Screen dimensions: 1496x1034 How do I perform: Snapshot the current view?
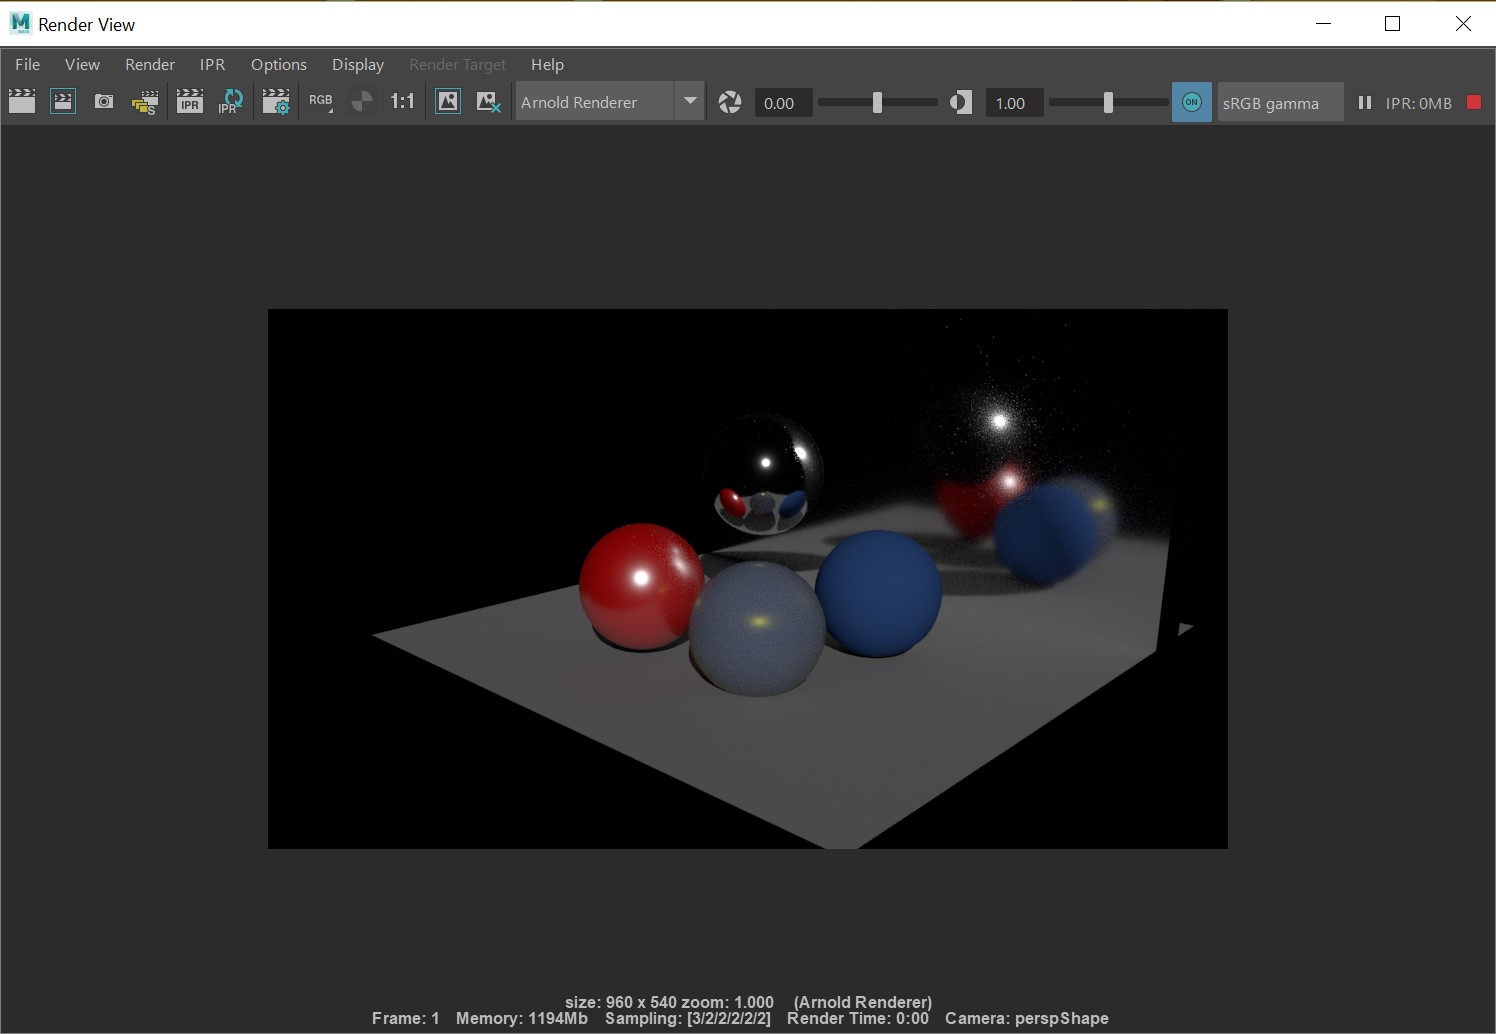click(104, 101)
